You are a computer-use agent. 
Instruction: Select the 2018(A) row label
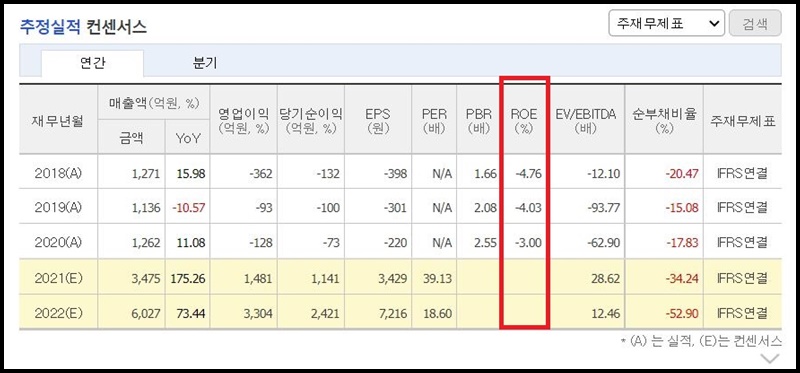(59, 173)
